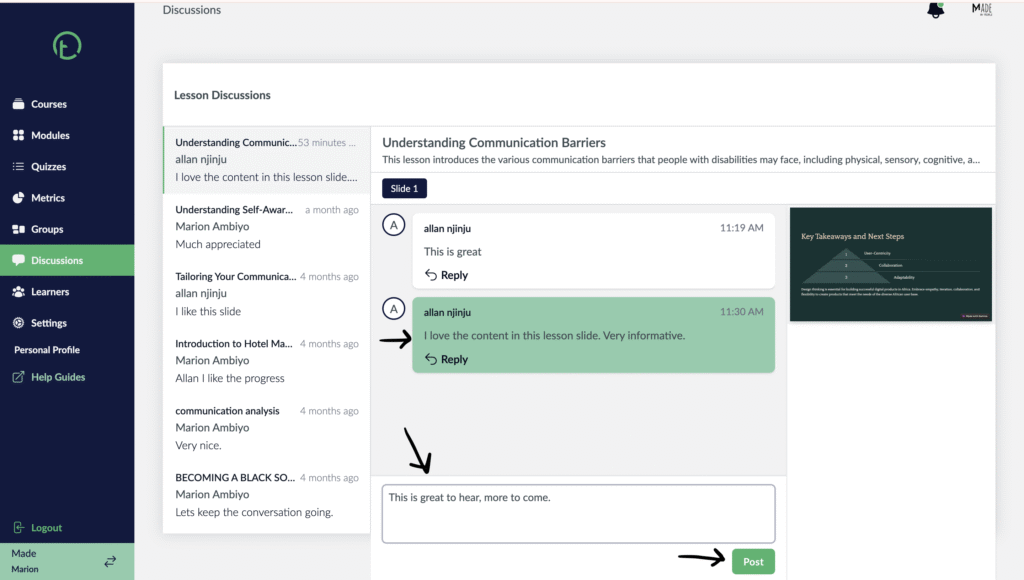Screen dimensions: 1024x580
Task: Click the Settings gear icon
Action: [18, 323]
